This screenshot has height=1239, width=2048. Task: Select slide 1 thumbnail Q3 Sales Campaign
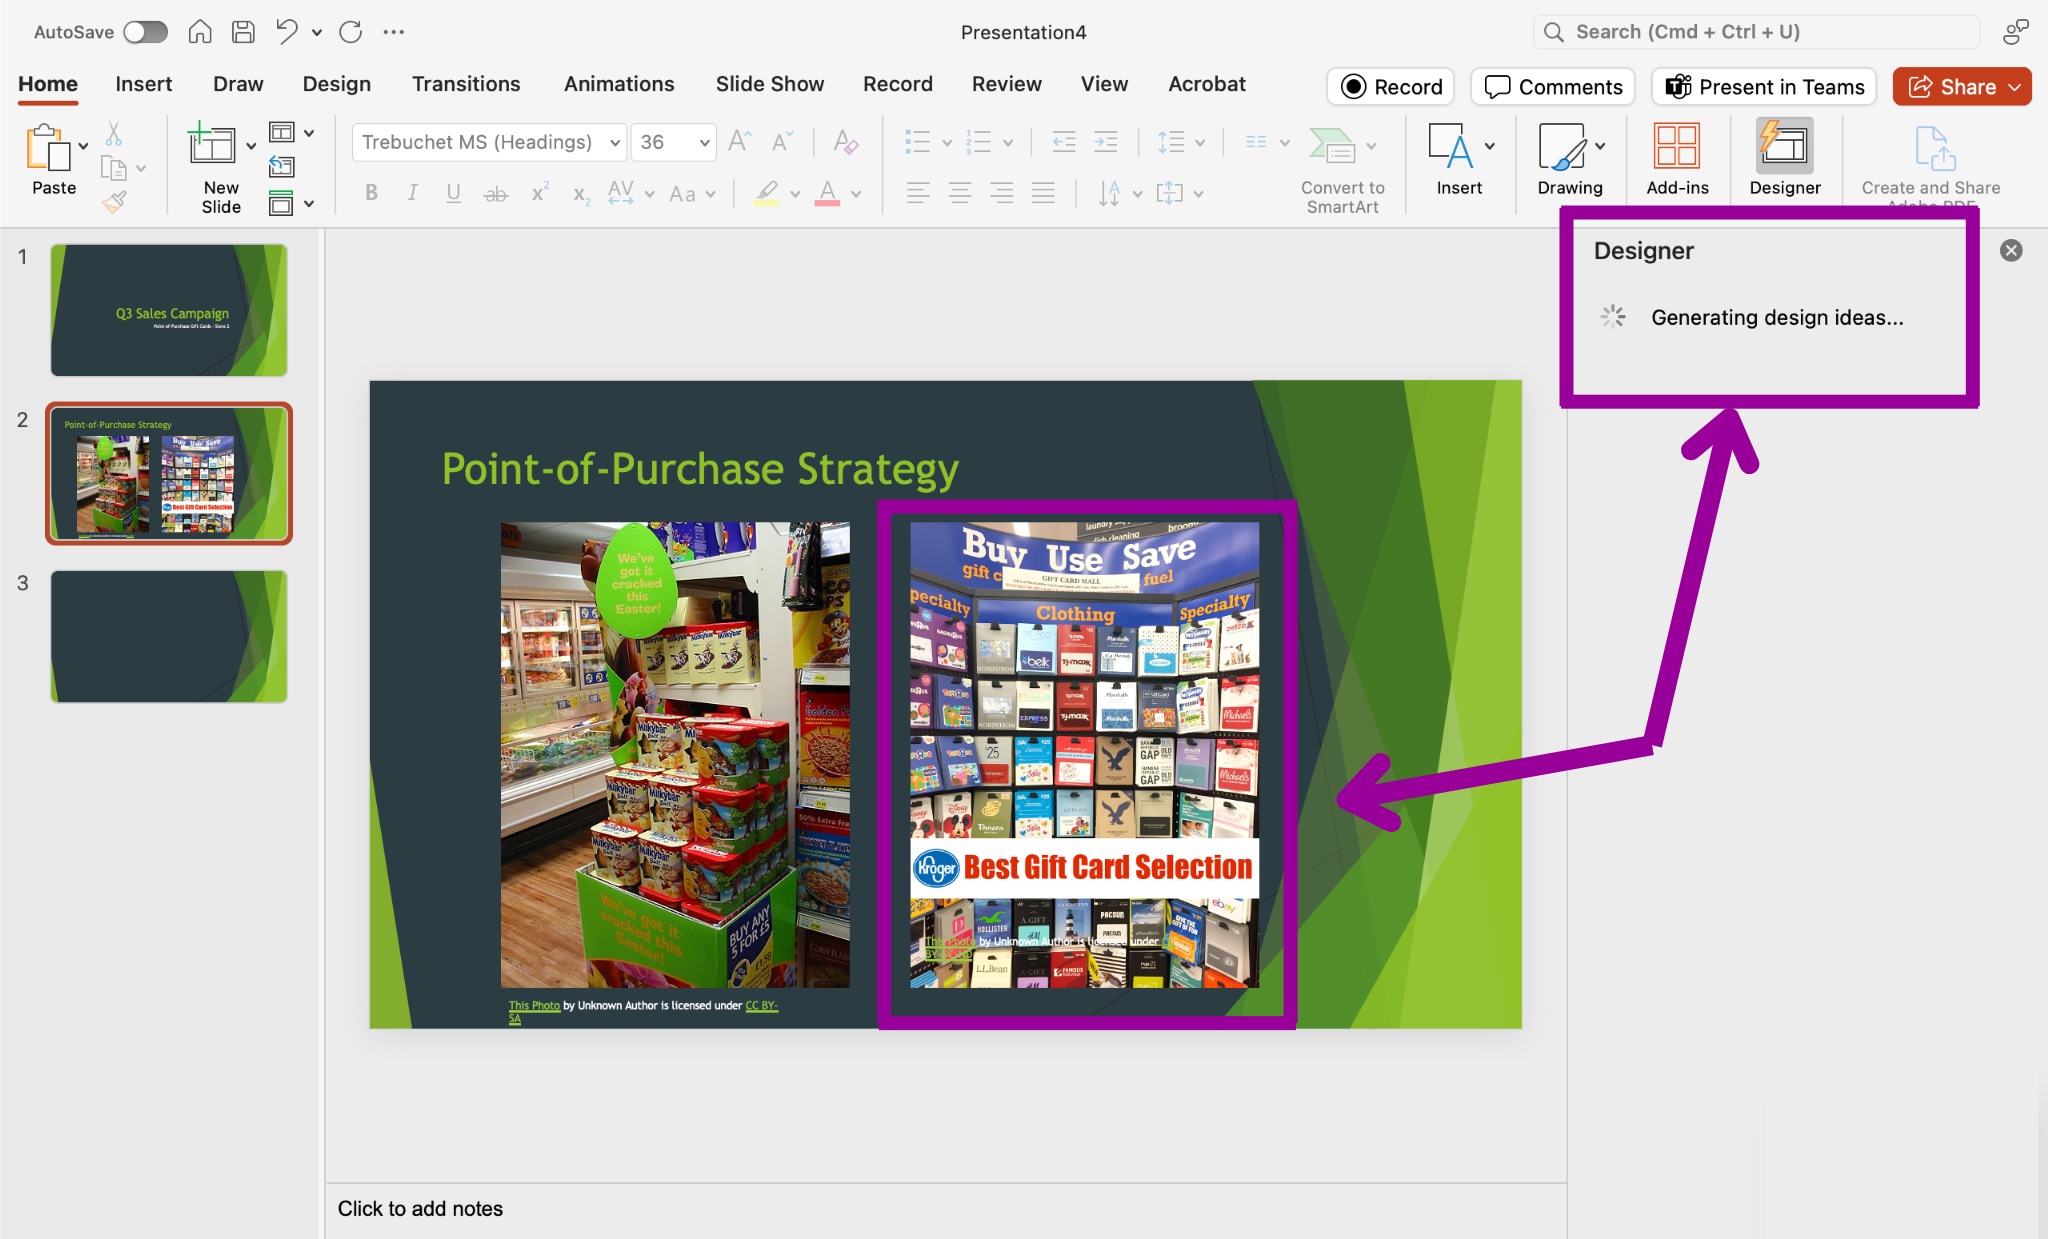169,310
